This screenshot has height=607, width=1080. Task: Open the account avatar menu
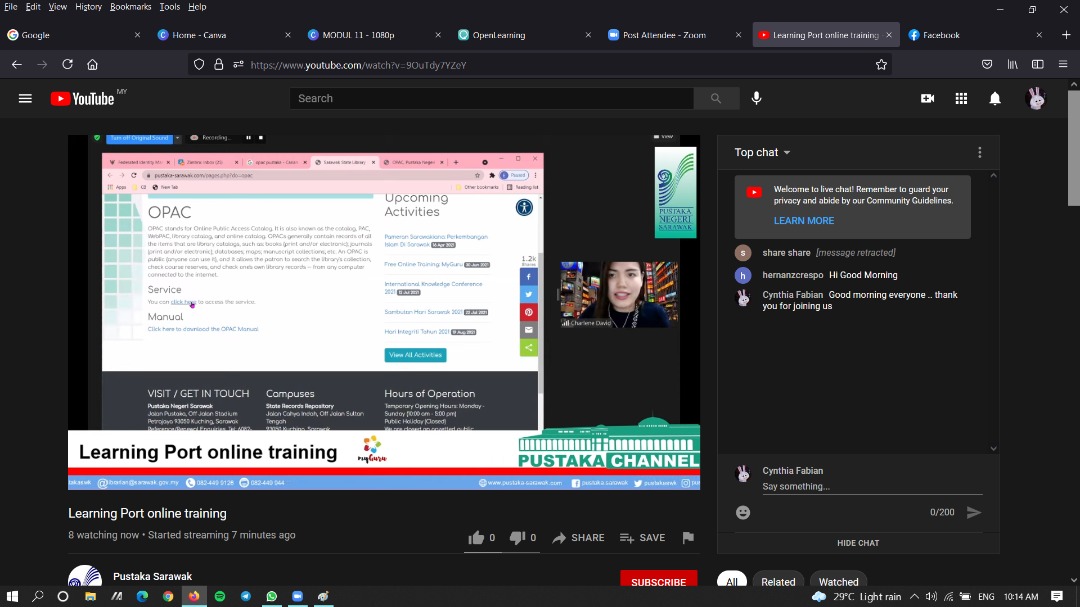1035,99
